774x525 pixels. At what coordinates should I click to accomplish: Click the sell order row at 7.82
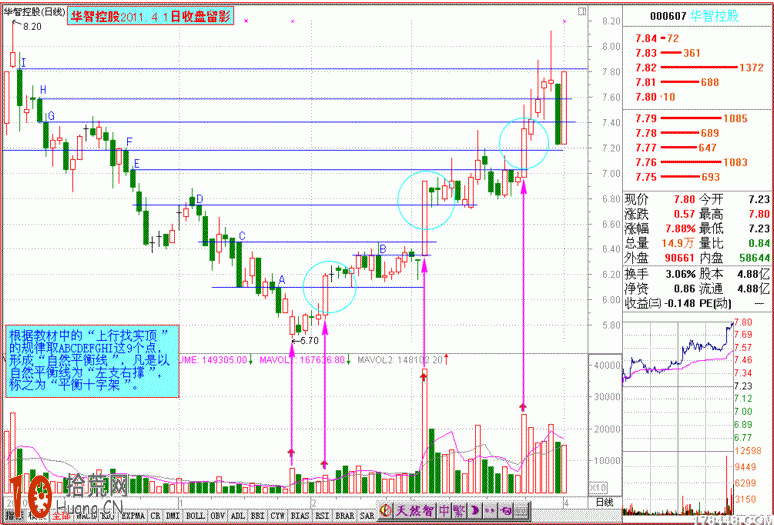point(697,68)
